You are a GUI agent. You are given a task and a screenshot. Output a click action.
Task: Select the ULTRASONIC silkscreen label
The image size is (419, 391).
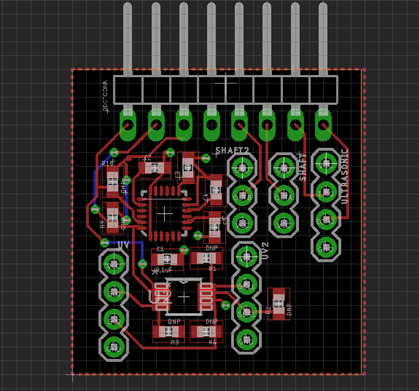(x=344, y=177)
